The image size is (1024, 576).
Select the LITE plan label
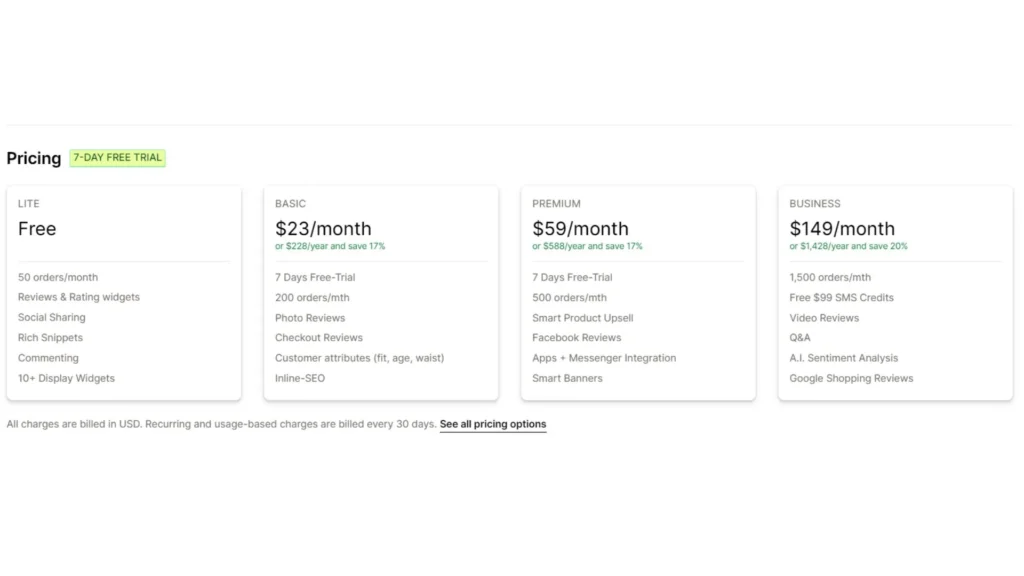tap(29, 204)
